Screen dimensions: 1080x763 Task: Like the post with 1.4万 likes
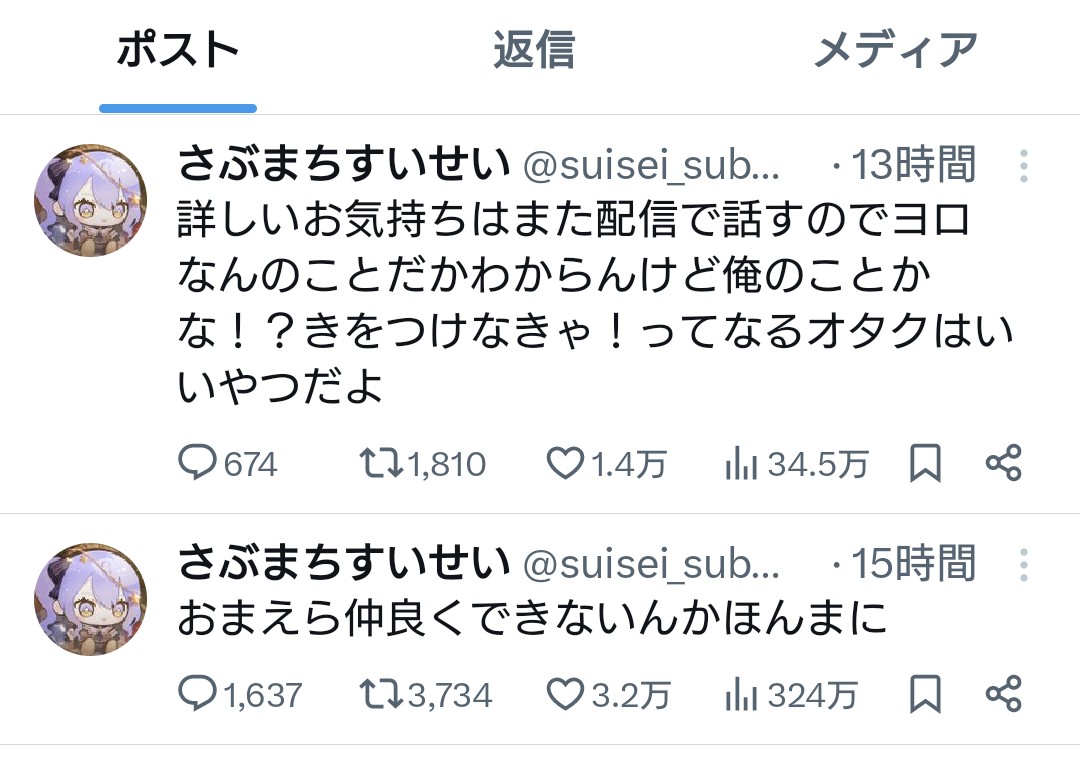point(565,463)
